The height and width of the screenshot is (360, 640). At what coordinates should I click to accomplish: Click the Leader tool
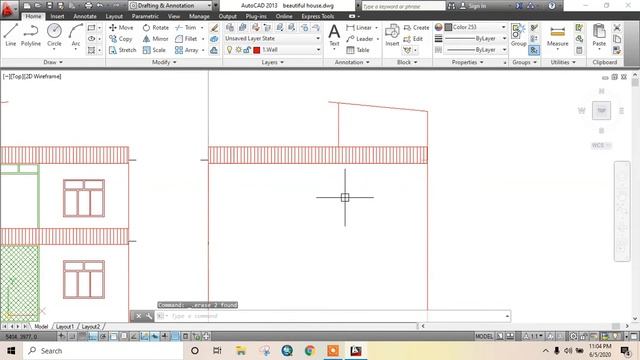point(360,39)
